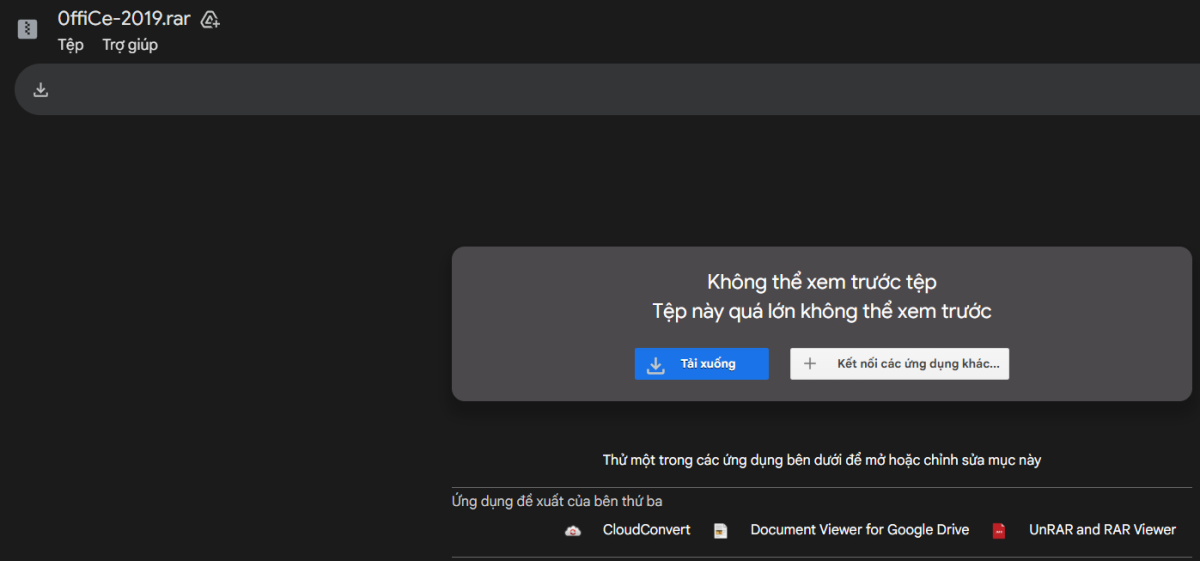Select UnRAR and RAR Viewer label
The height and width of the screenshot is (561, 1200).
tap(1102, 530)
